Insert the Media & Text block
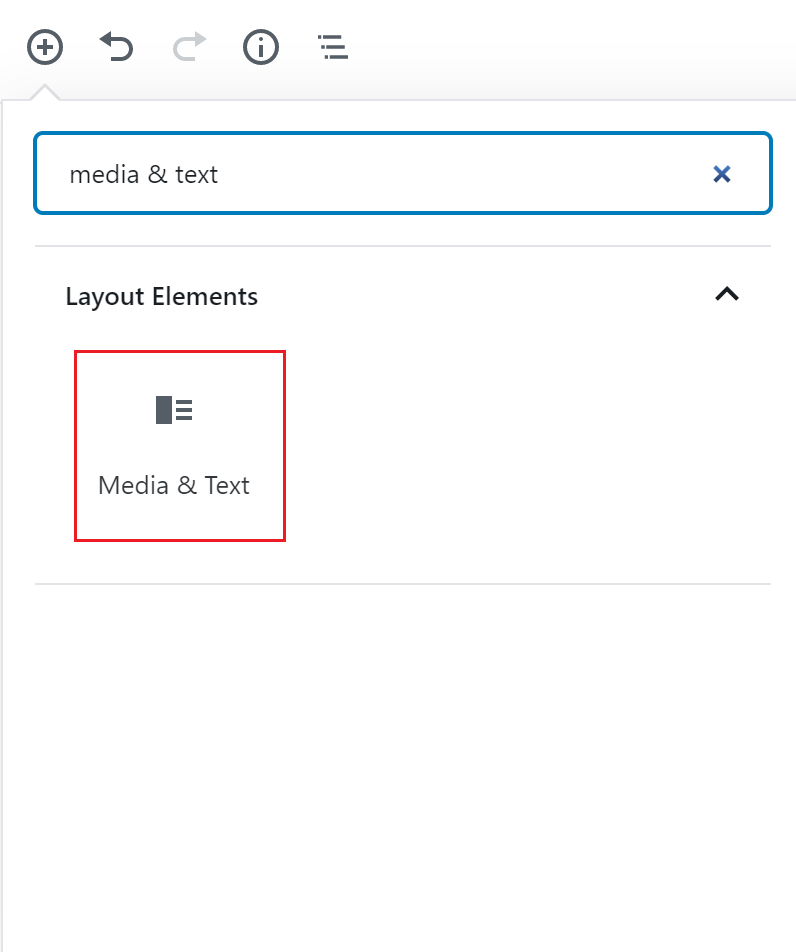Screen dimensions: 796x952 coord(180,446)
